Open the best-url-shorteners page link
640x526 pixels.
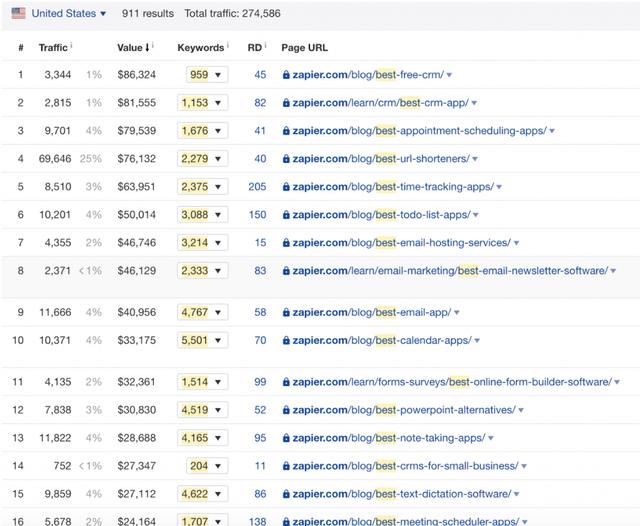click(x=381, y=159)
